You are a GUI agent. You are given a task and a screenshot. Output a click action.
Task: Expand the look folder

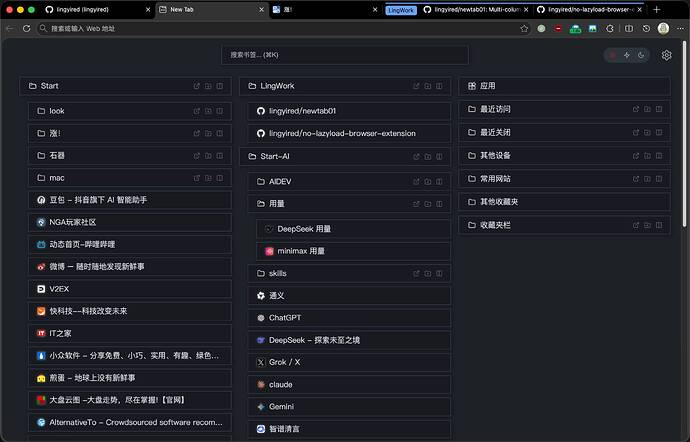click(129, 111)
